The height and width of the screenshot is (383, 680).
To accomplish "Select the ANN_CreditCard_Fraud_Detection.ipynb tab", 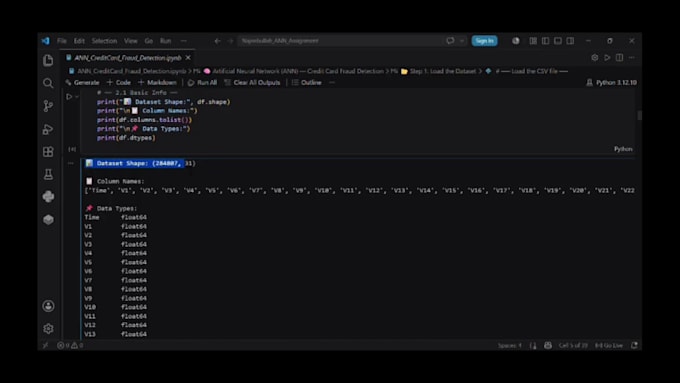I will [x=128, y=58].
